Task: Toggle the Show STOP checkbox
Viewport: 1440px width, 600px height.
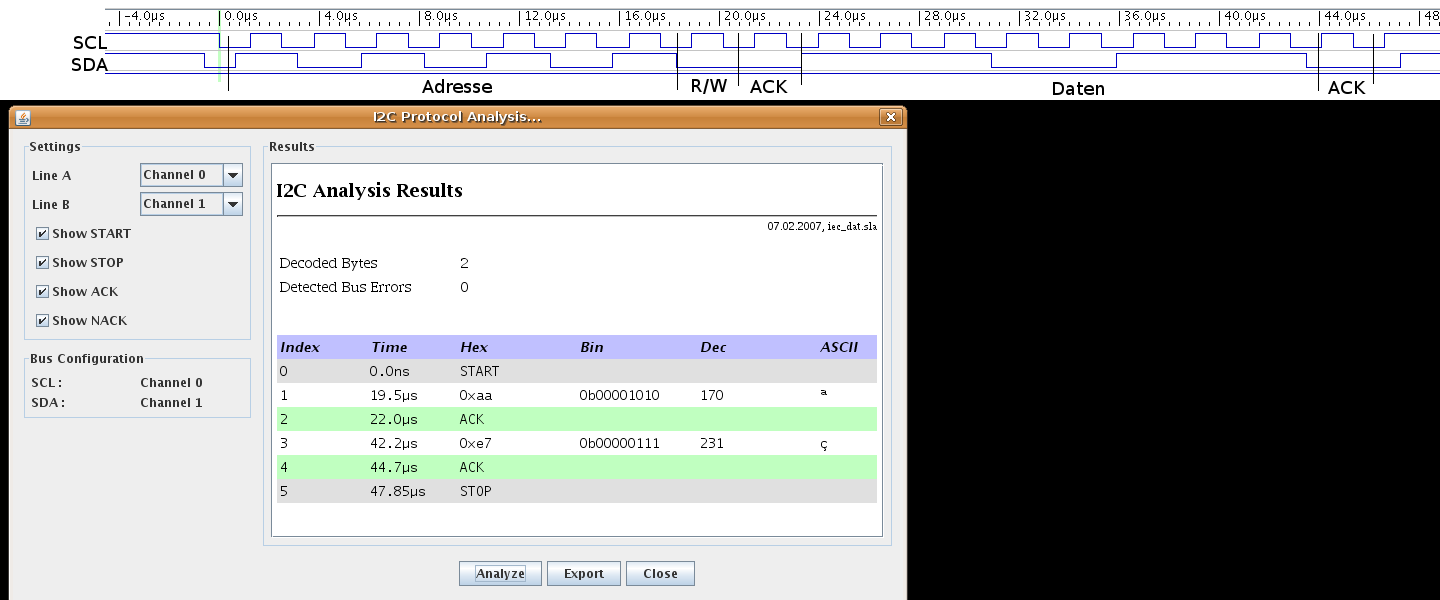Action: [x=42, y=262]
